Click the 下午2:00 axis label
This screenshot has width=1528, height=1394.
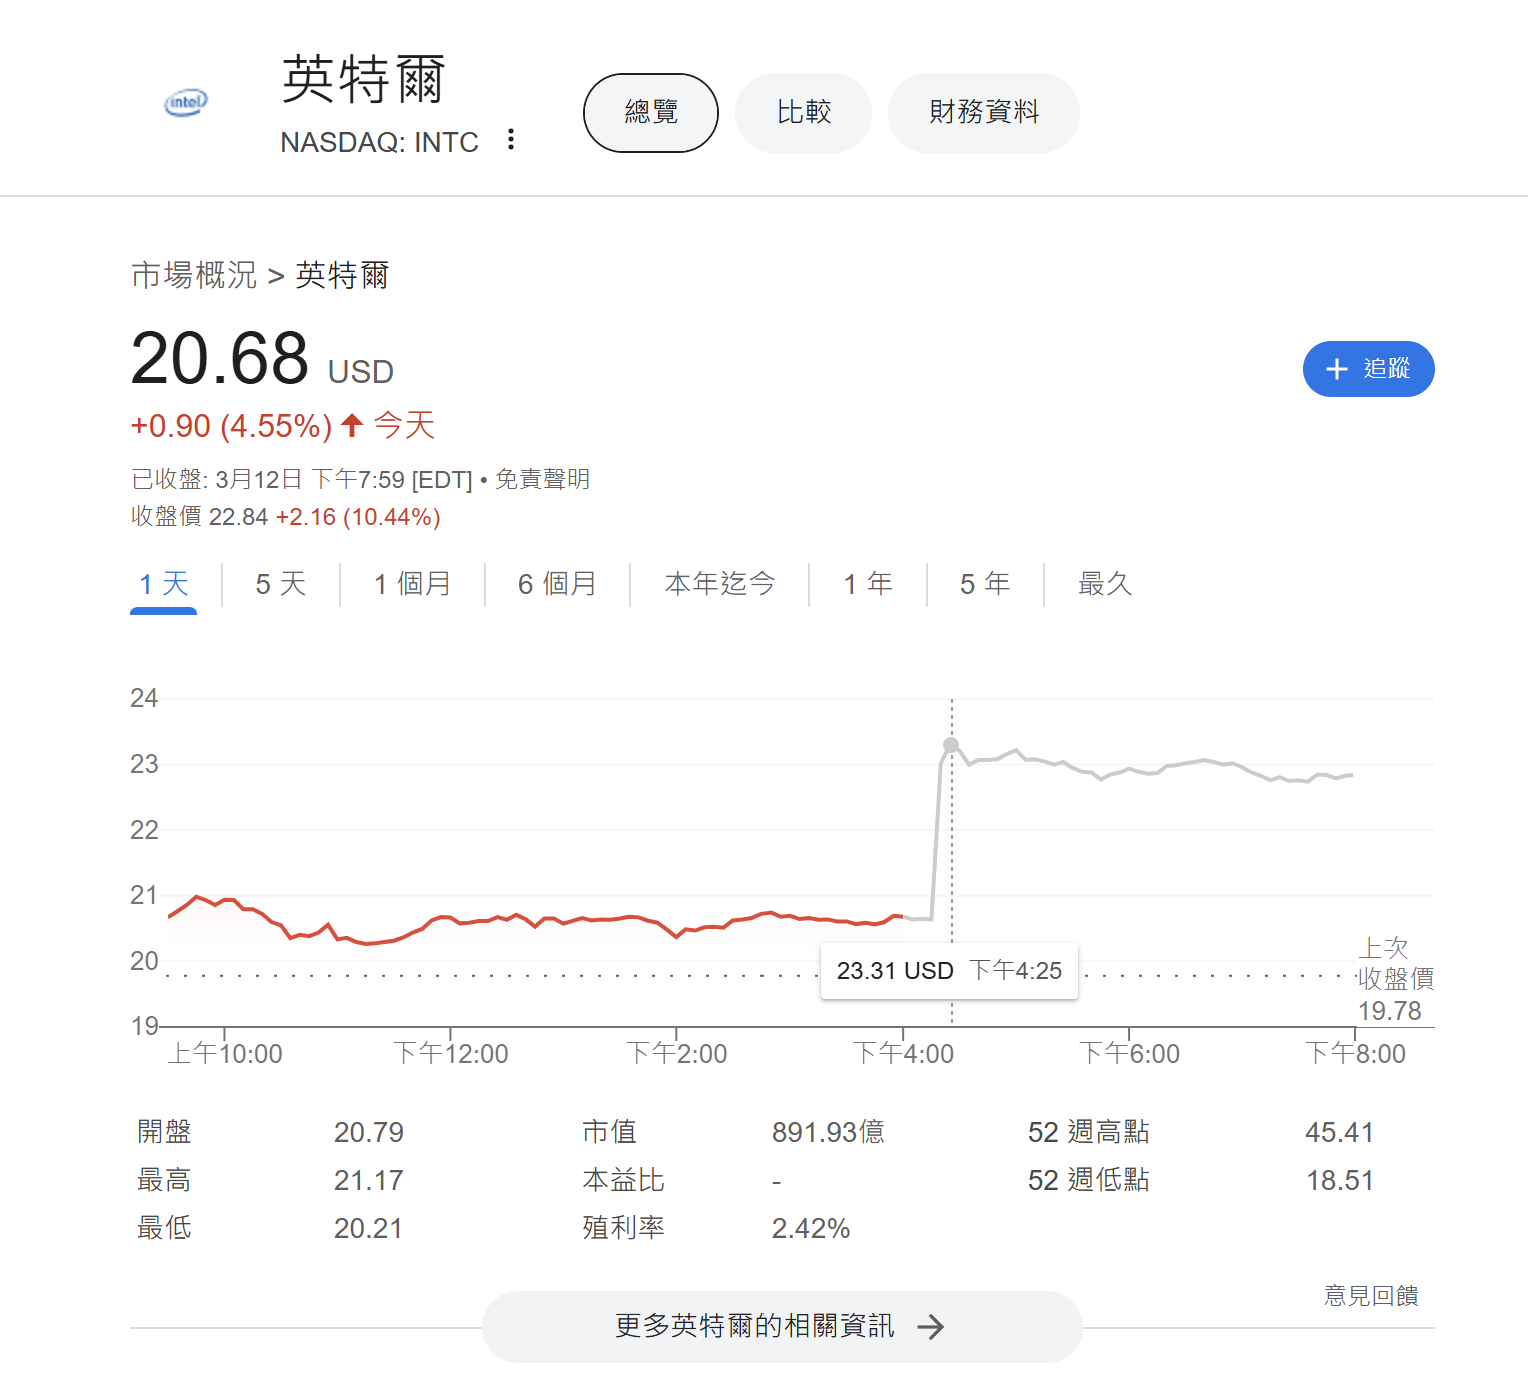[x=677, y=1053]
